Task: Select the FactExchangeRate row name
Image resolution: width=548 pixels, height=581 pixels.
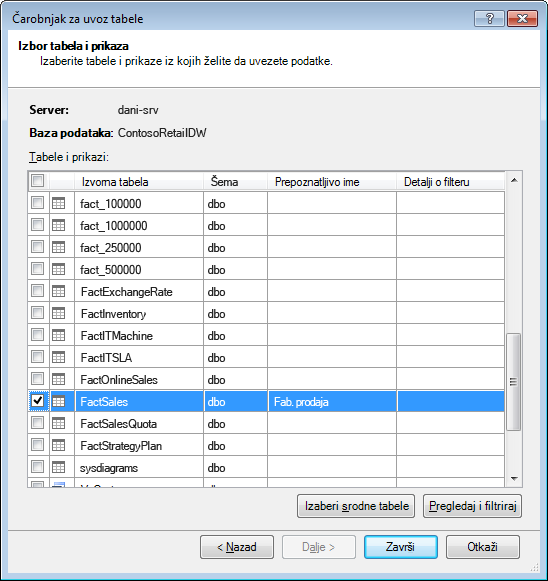Action: click(127, 292)
